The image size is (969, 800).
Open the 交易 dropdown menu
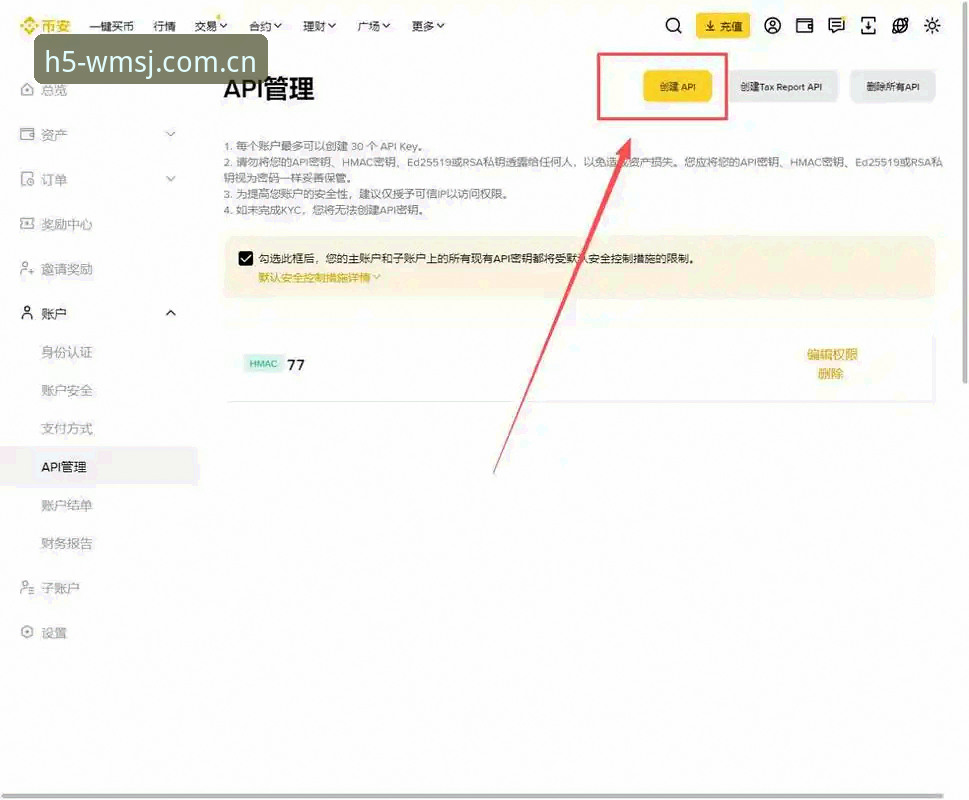click(x=211, y=26)
